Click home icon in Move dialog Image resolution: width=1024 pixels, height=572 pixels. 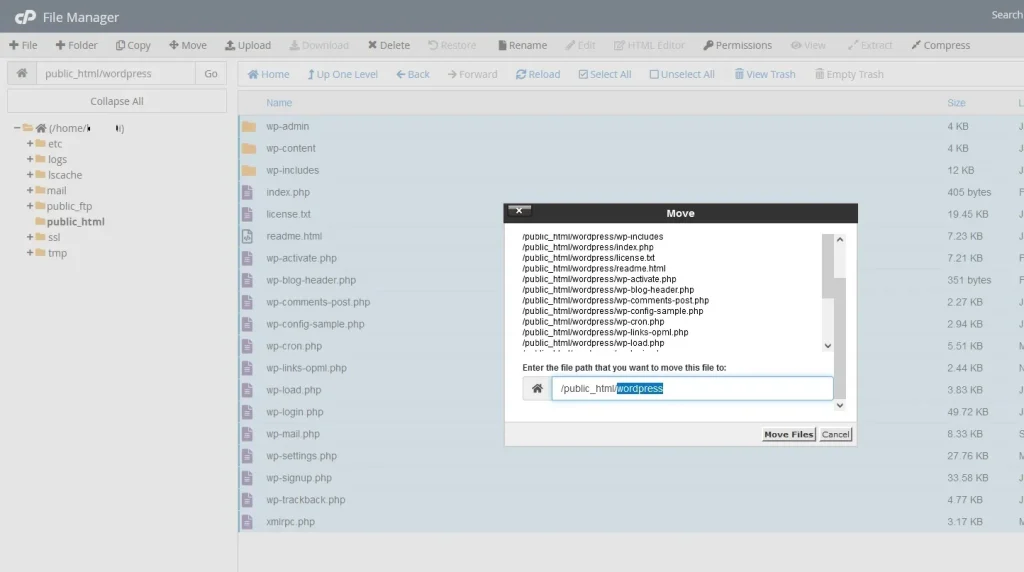point(537,388)
